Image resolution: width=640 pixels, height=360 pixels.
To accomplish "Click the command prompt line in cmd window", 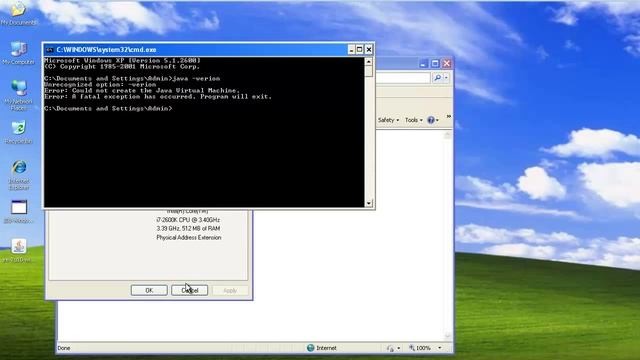I will pyautogui.click(x=108, y=109).
